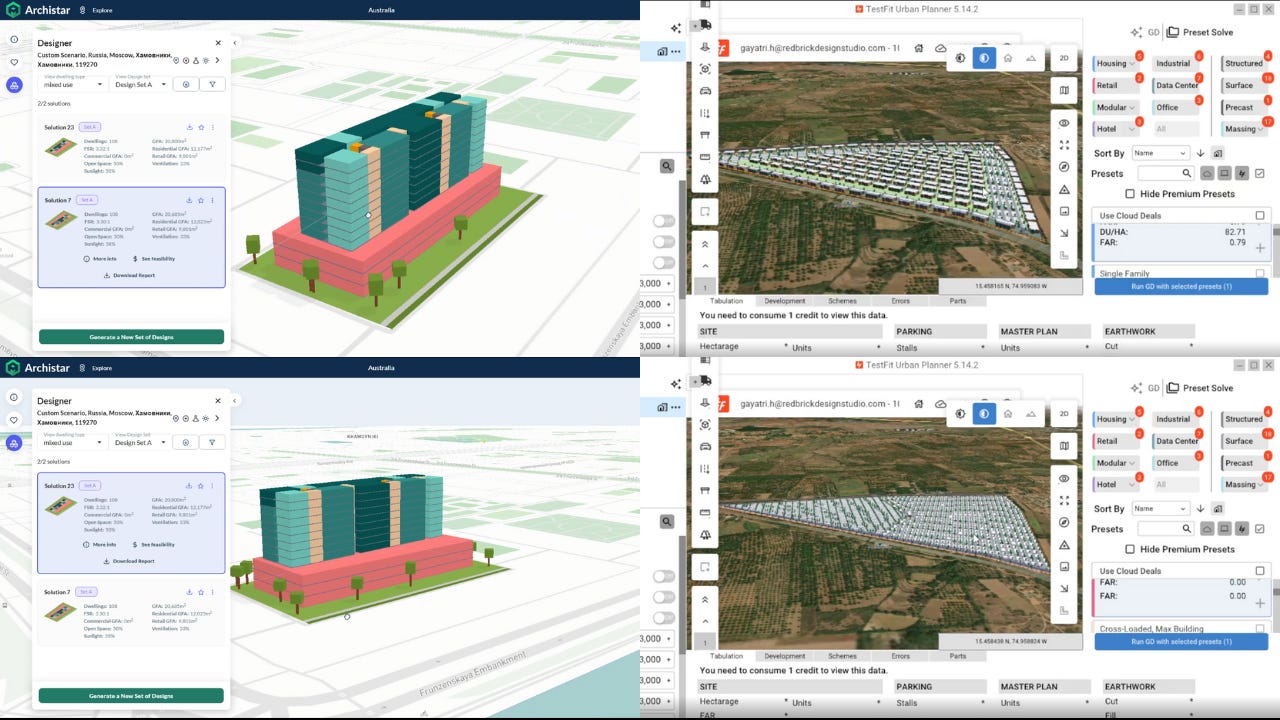
Task: Open Design Set A dropdown in upper Archistar
Action: tap(139, 84)
